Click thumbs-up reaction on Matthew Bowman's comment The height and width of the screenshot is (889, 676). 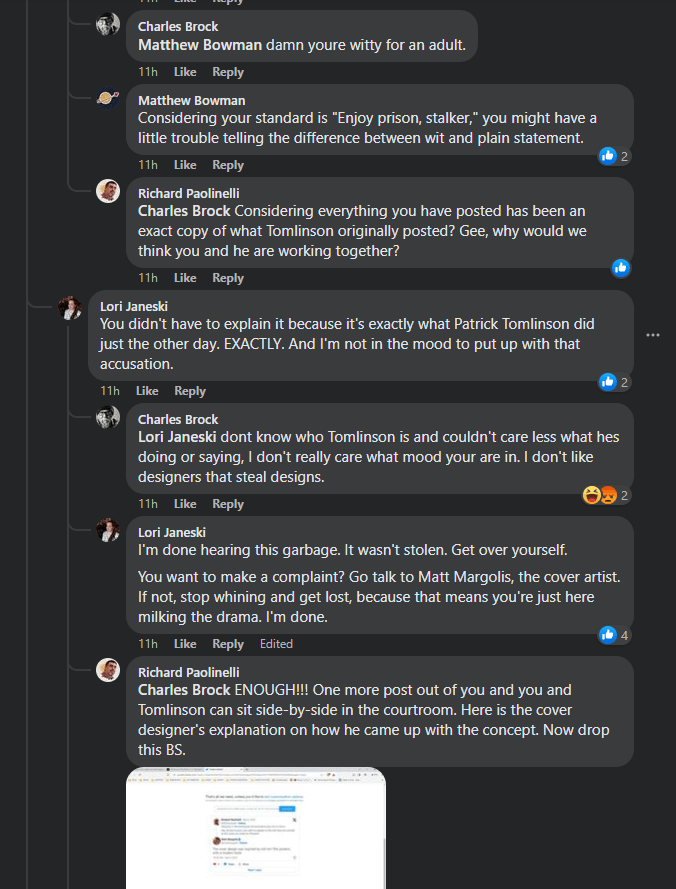(607, 156)
